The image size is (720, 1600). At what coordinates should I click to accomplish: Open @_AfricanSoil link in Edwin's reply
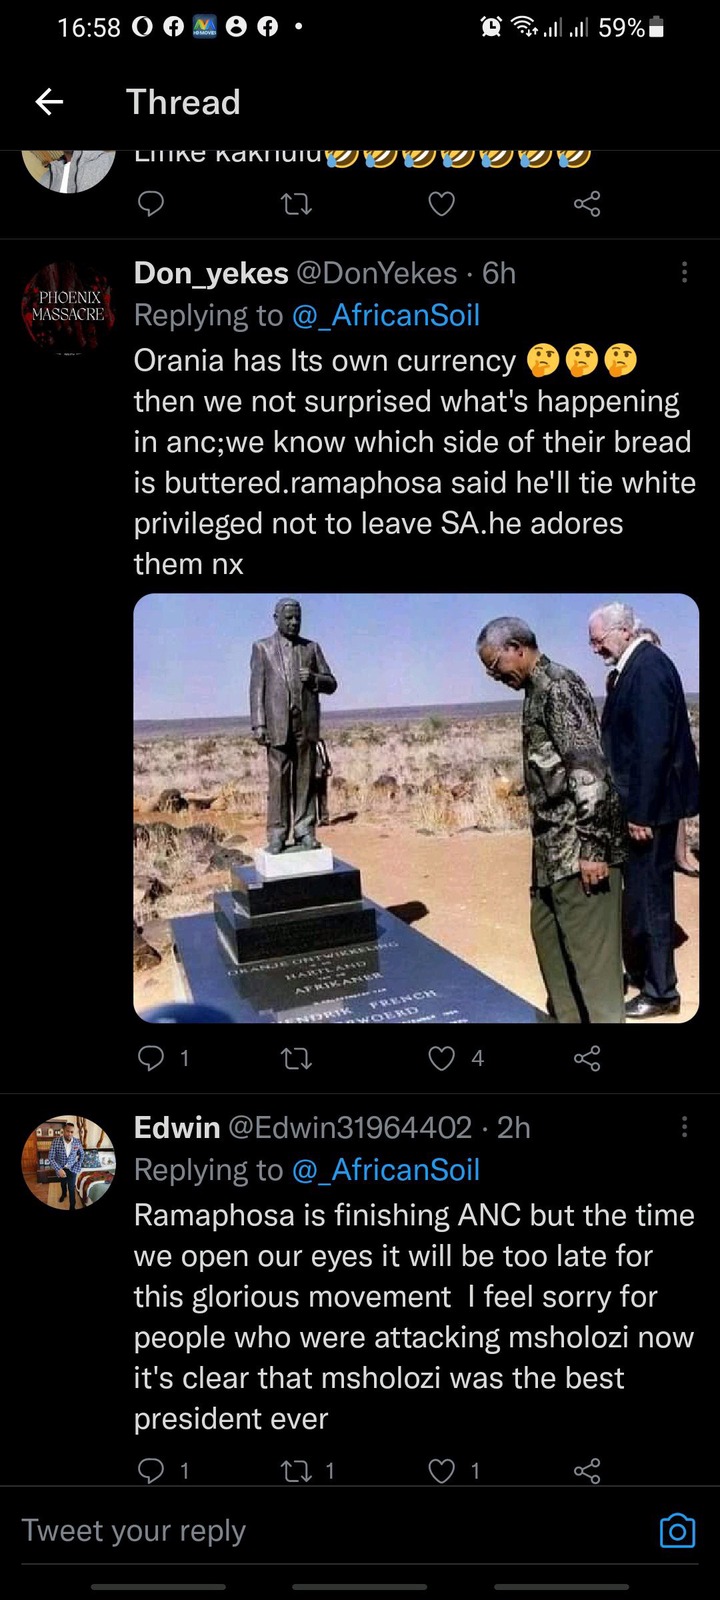pos(386,1169)
